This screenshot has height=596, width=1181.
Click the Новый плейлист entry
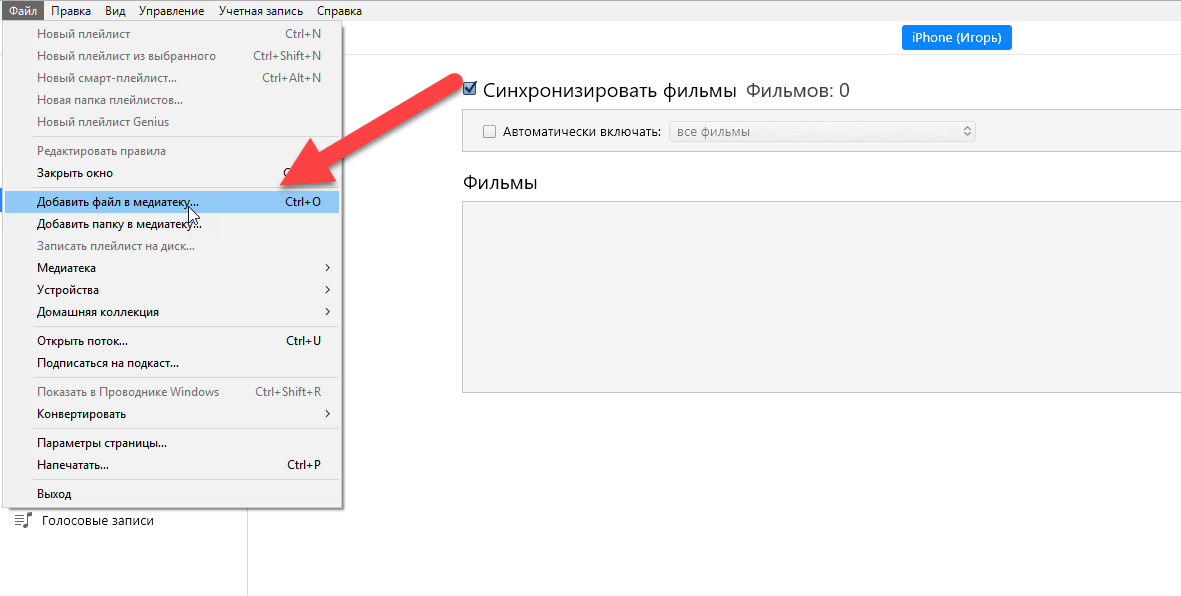point(172,34)
